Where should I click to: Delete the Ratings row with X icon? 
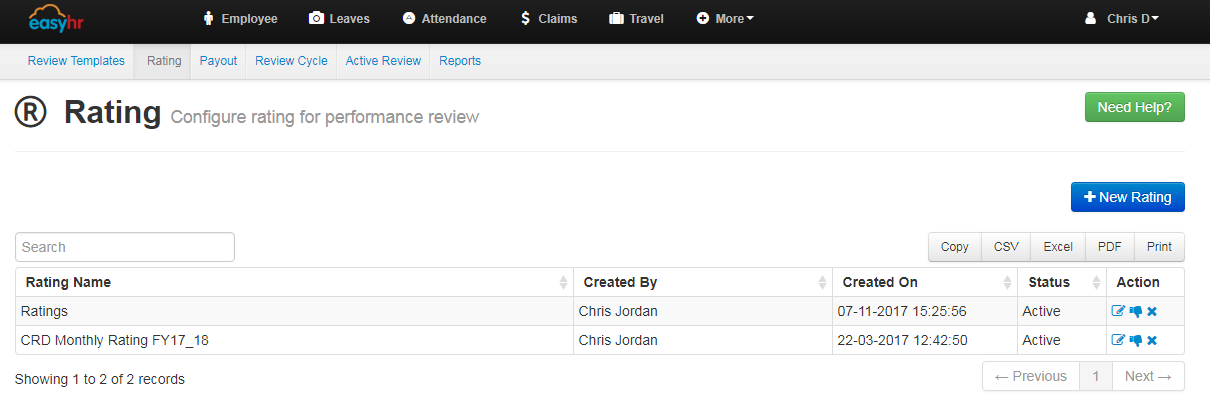pos(1152,312)
